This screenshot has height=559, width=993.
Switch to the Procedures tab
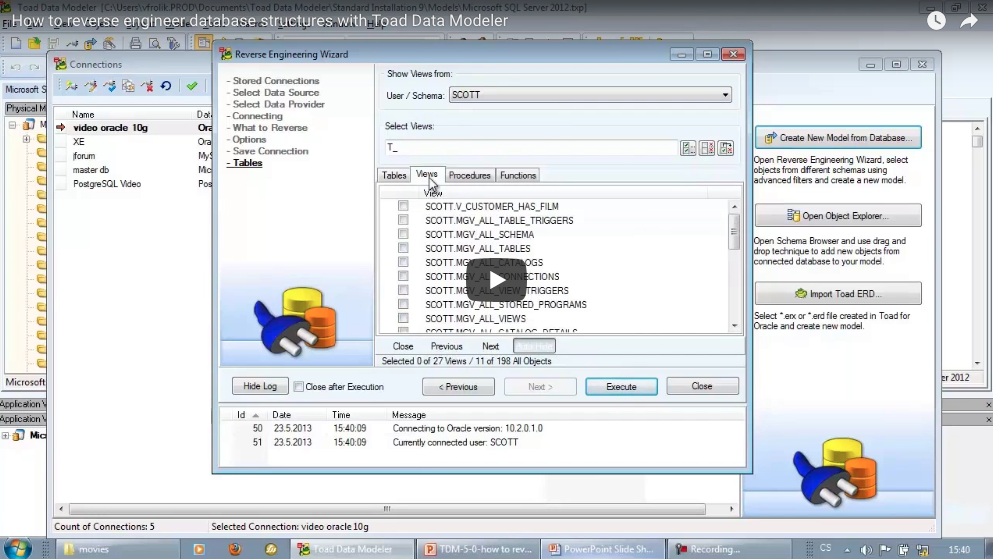click(469, 176)
